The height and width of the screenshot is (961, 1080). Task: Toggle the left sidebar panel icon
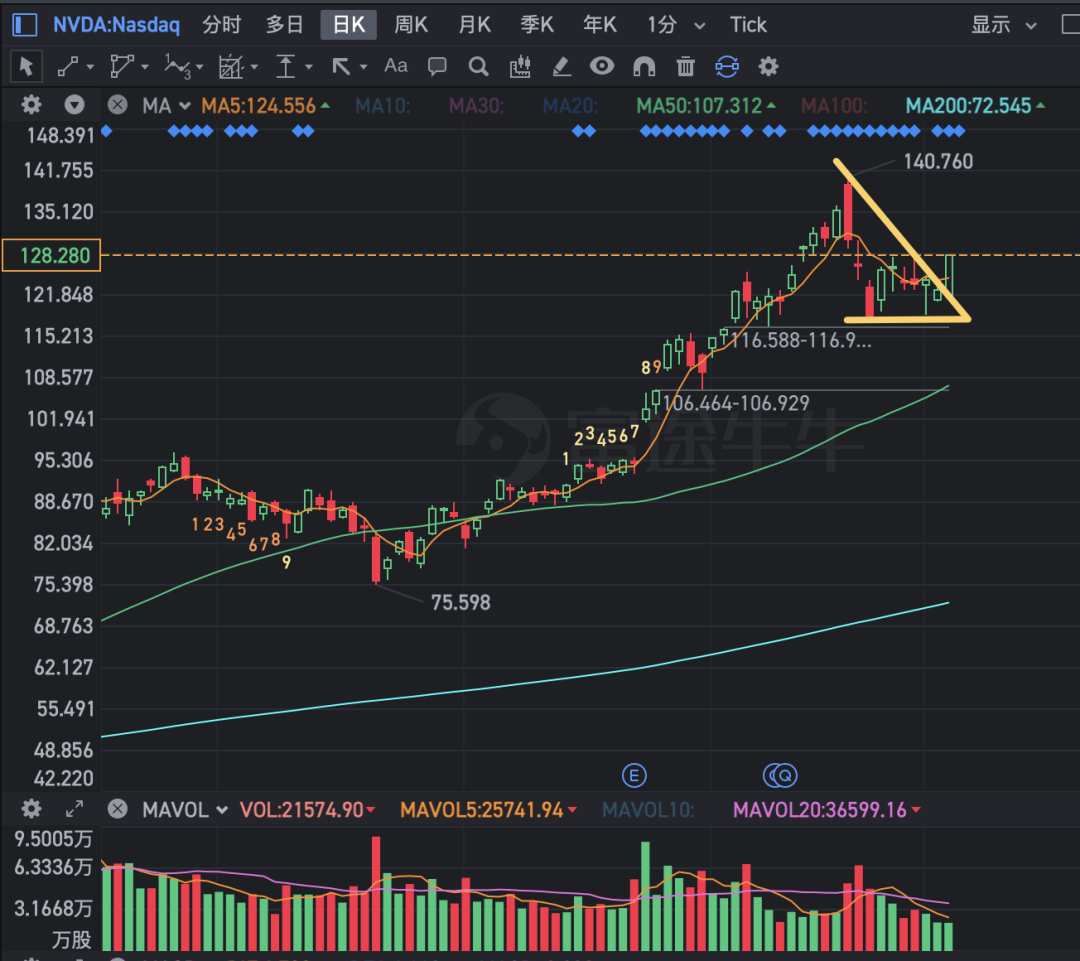25,25
